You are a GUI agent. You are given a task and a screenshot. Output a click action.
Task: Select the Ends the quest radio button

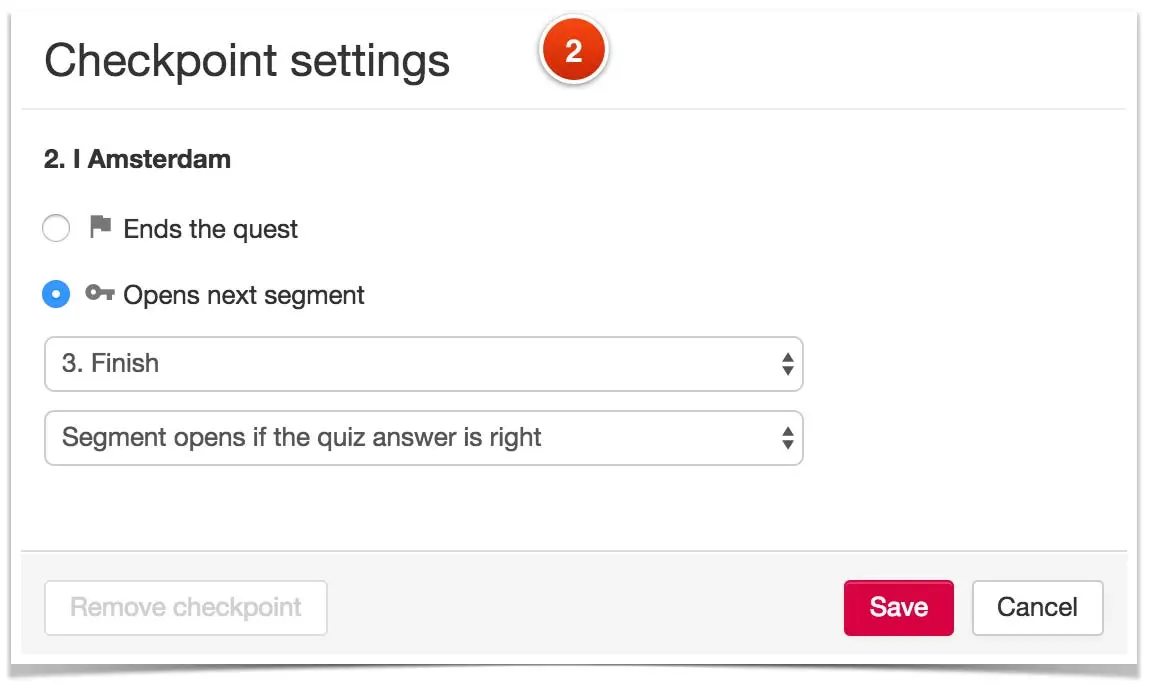pyautogui.click(x=56, y=228)
